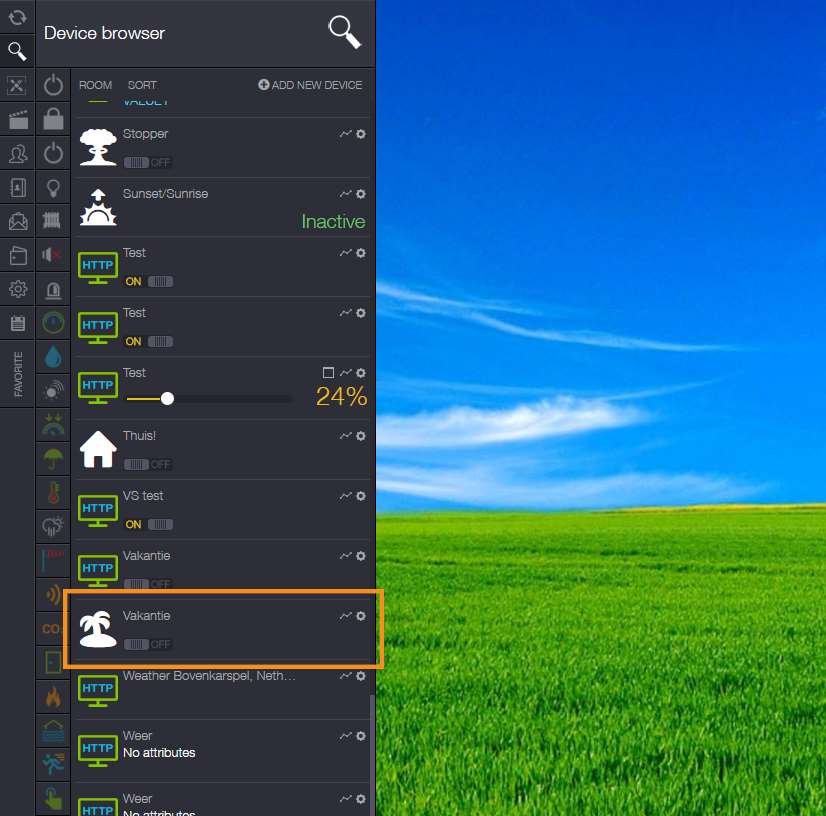Click the Stopper mushroom cloud icon

(98, 147)
